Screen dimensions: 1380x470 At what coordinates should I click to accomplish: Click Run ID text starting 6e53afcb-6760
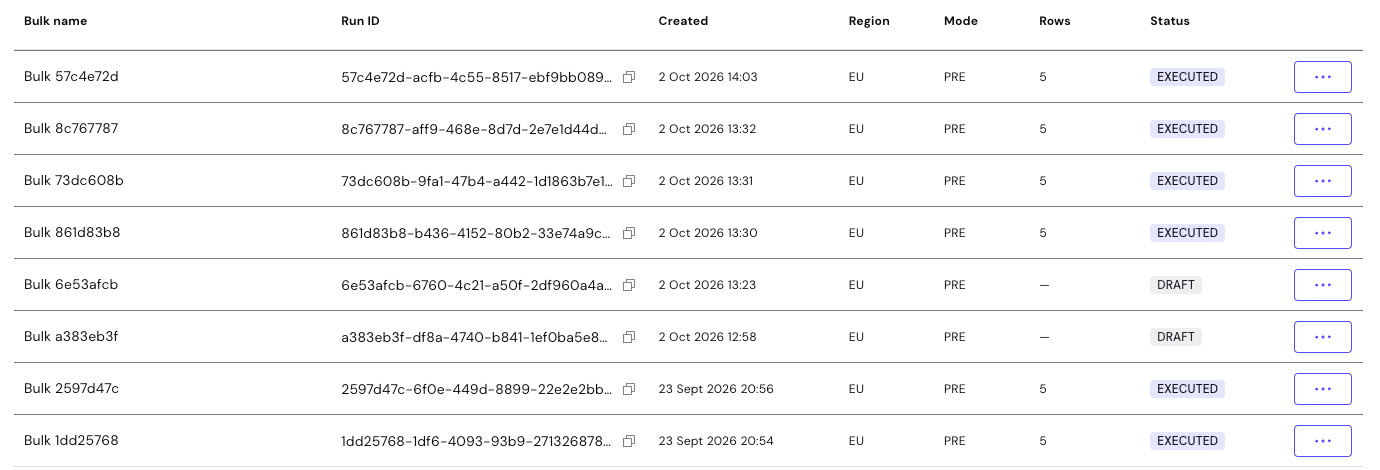[x=477, y=285]
